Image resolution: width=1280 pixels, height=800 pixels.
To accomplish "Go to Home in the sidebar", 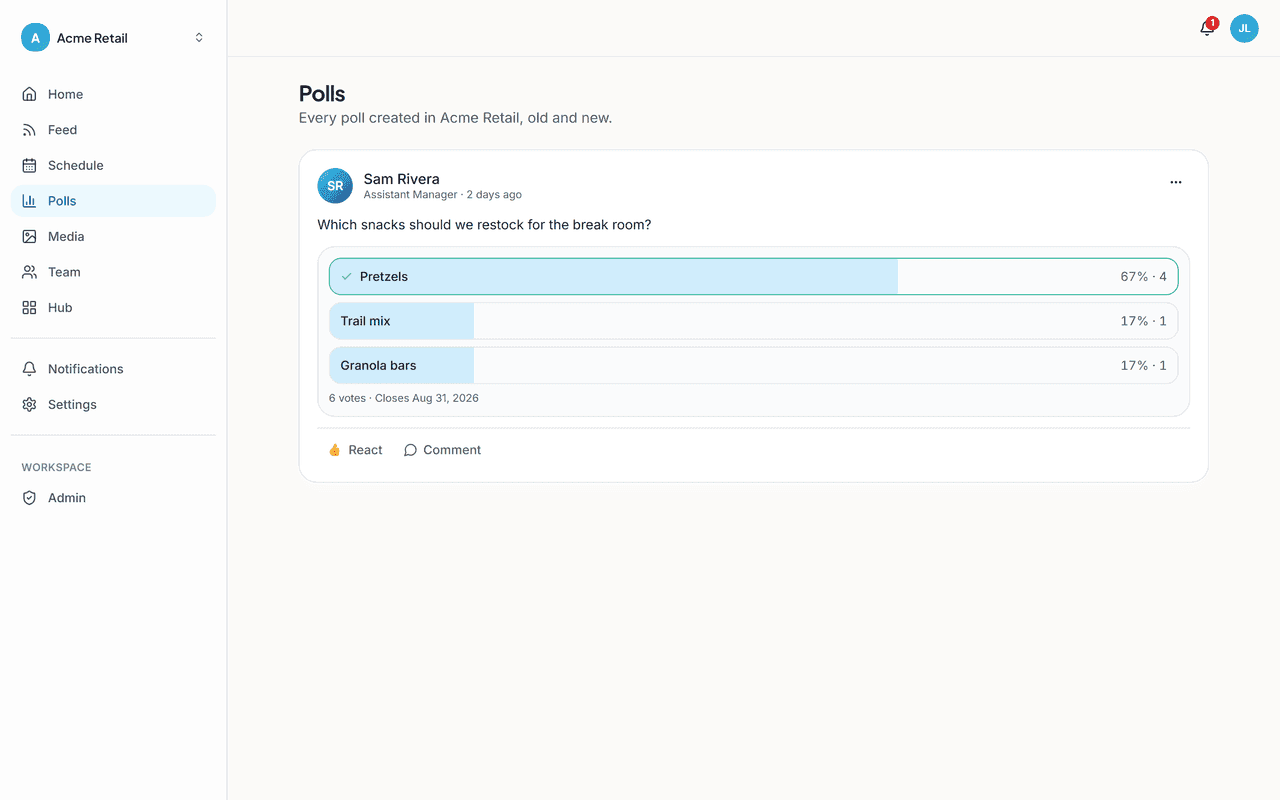I will [113, 94].
